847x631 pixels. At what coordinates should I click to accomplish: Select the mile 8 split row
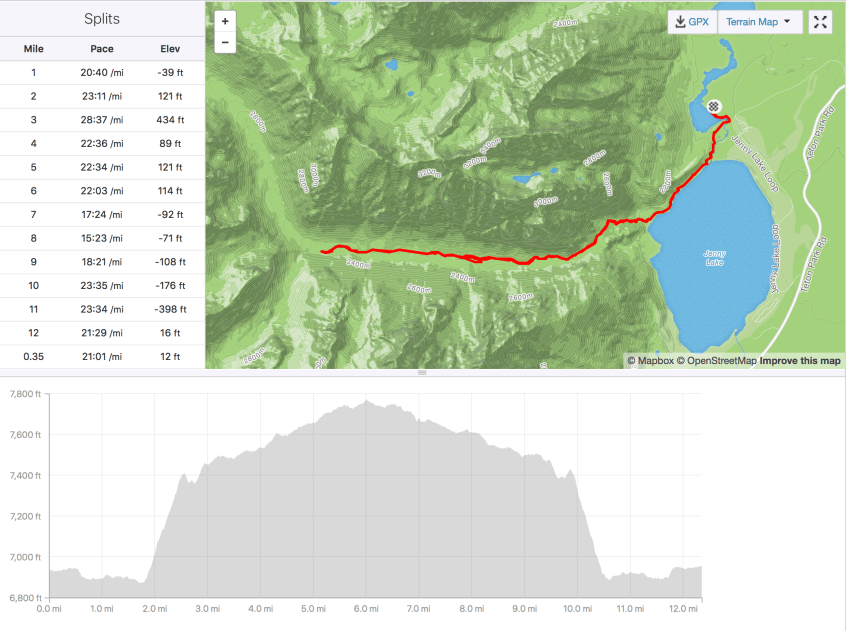102,238
